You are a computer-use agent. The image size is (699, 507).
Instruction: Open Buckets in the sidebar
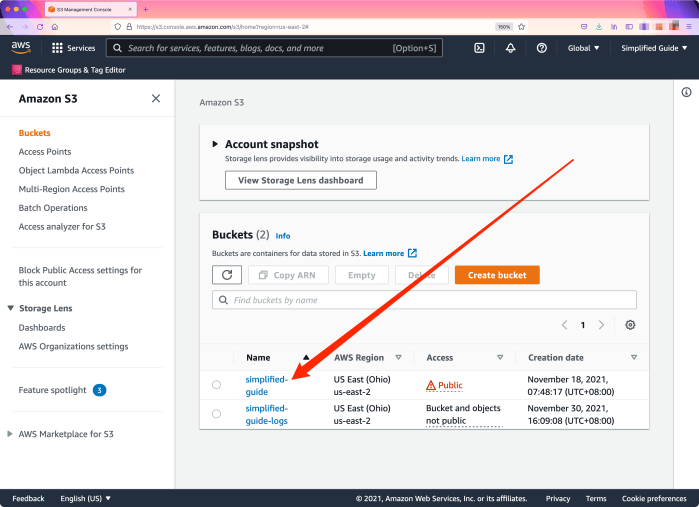(34, 133)
